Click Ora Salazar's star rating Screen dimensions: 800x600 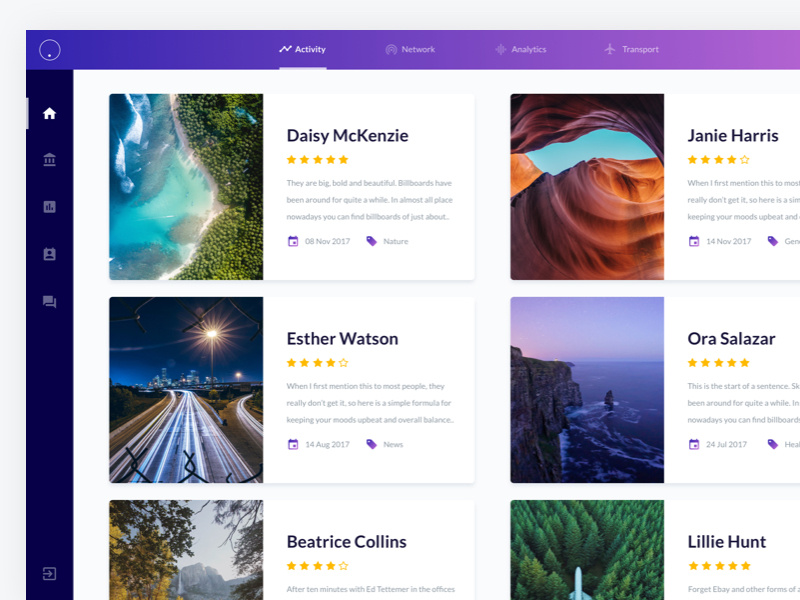click(718, 363)
